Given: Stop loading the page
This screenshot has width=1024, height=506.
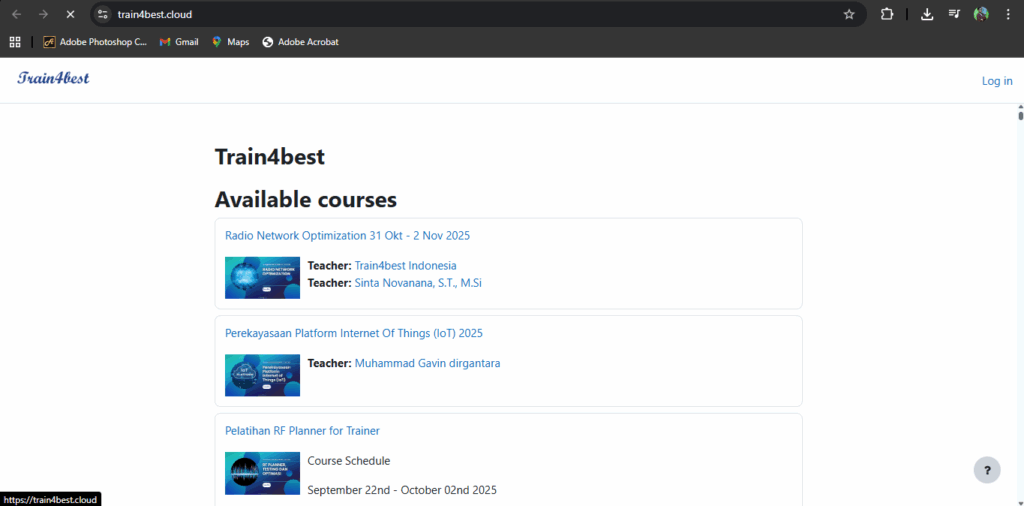Looking at the screenshot, I should pos(69,15).
